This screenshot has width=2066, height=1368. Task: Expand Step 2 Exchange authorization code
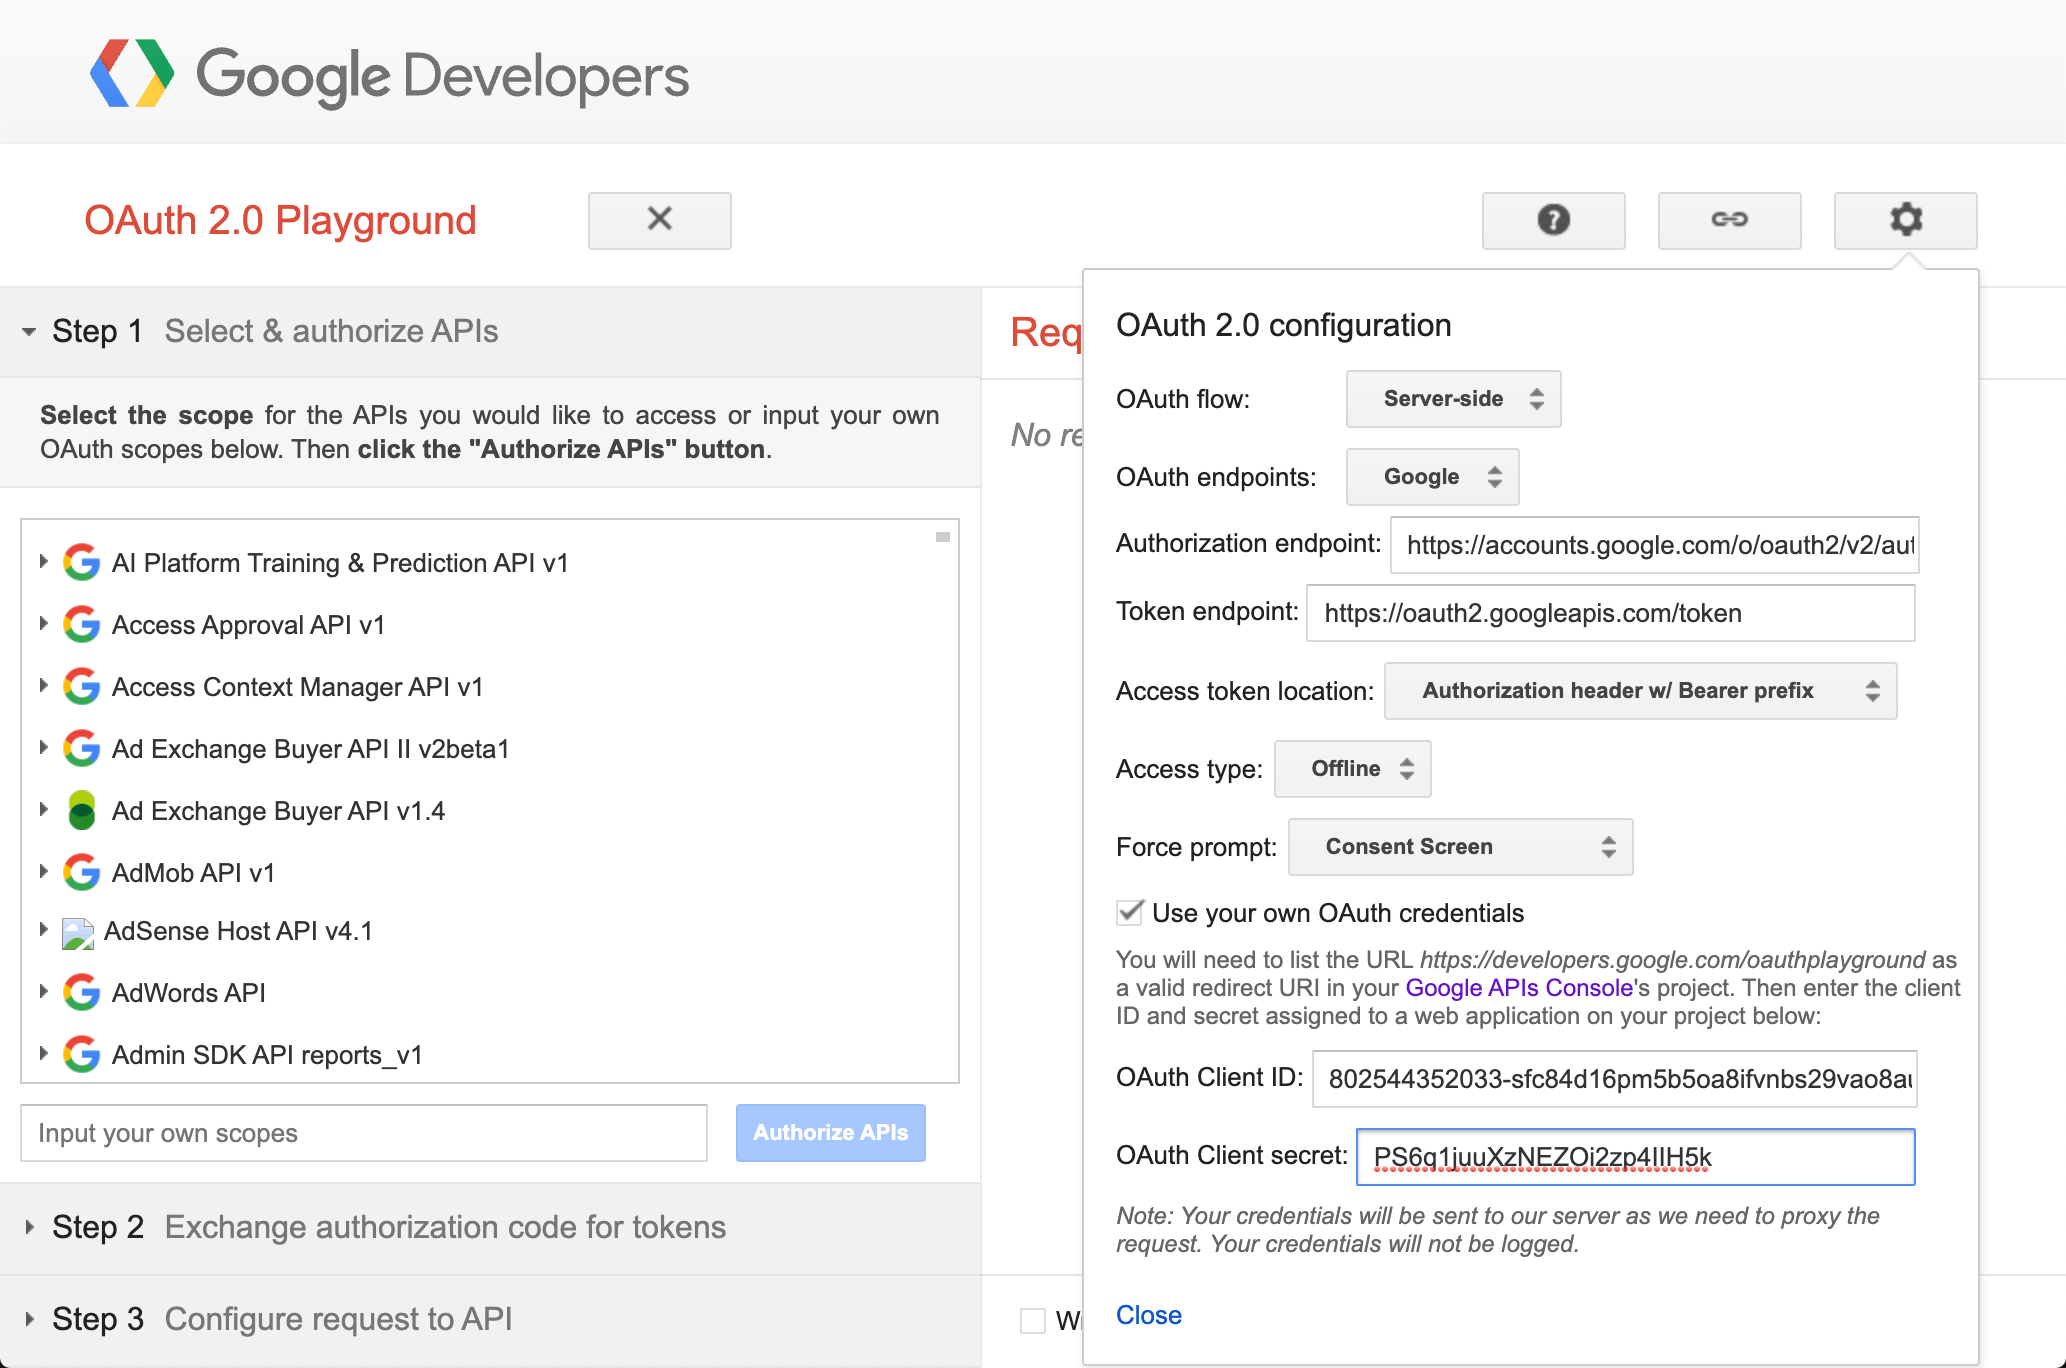[490, 1228]
